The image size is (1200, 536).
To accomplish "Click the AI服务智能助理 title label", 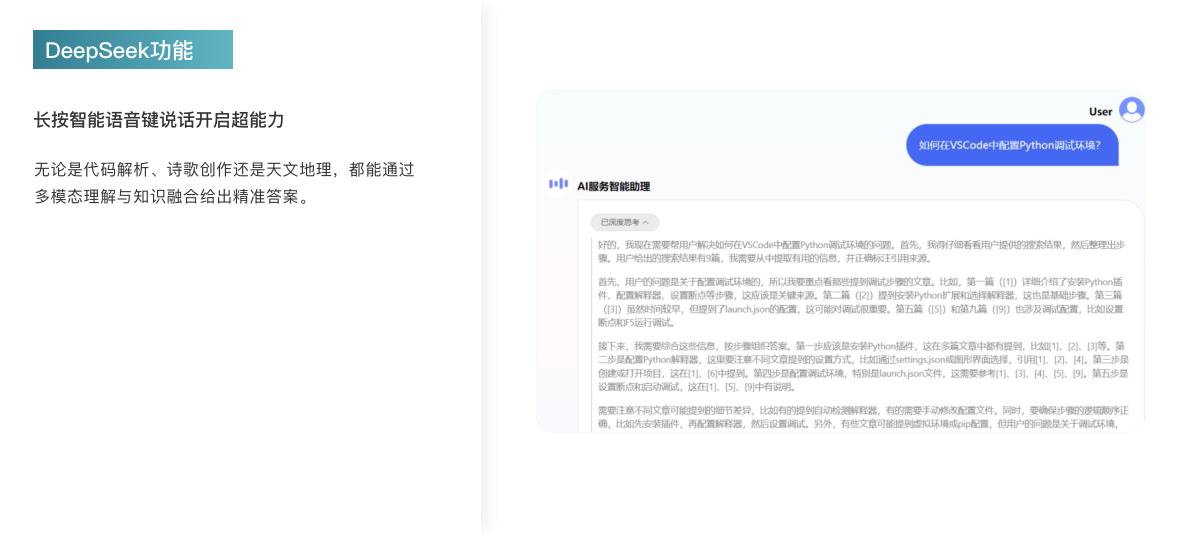I will point(614,185).
